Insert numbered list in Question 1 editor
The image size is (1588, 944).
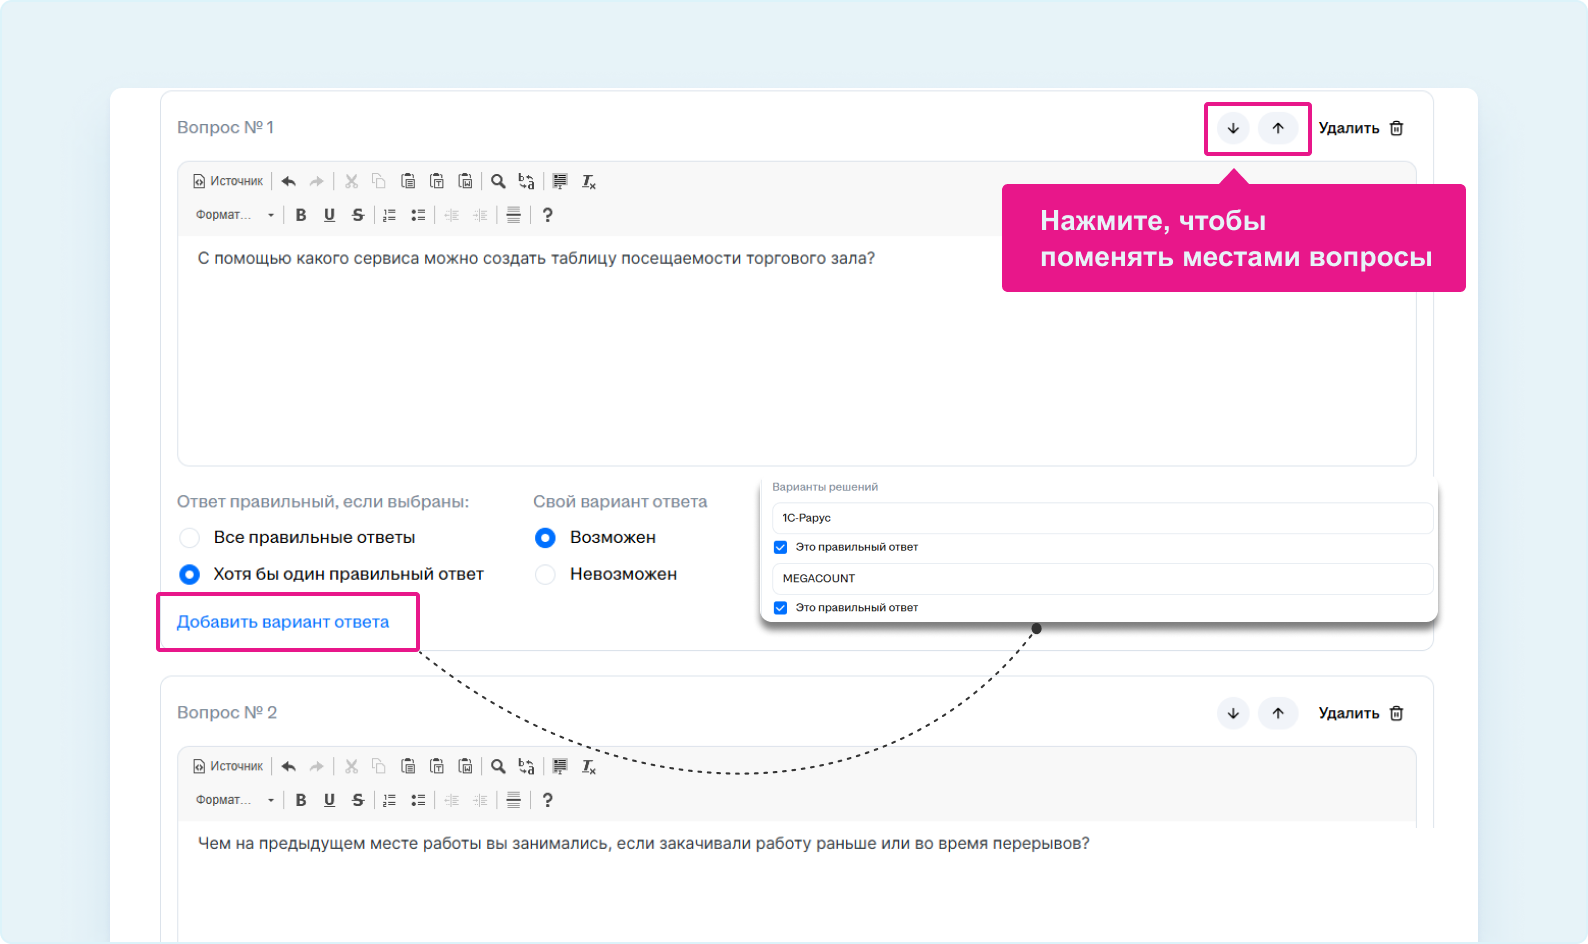pos(390,215)
